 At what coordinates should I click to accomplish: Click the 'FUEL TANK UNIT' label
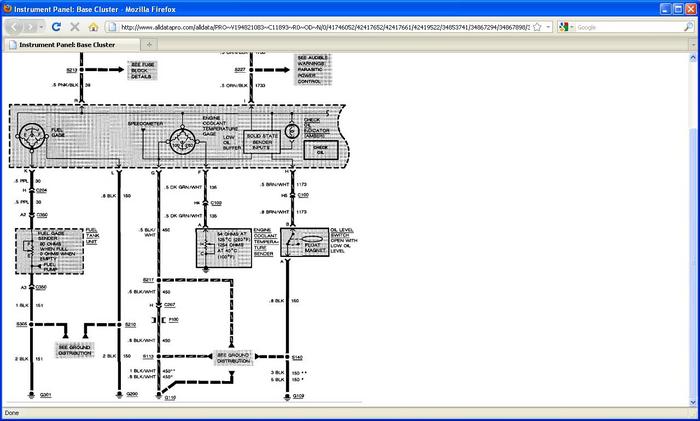click(92, 236)
